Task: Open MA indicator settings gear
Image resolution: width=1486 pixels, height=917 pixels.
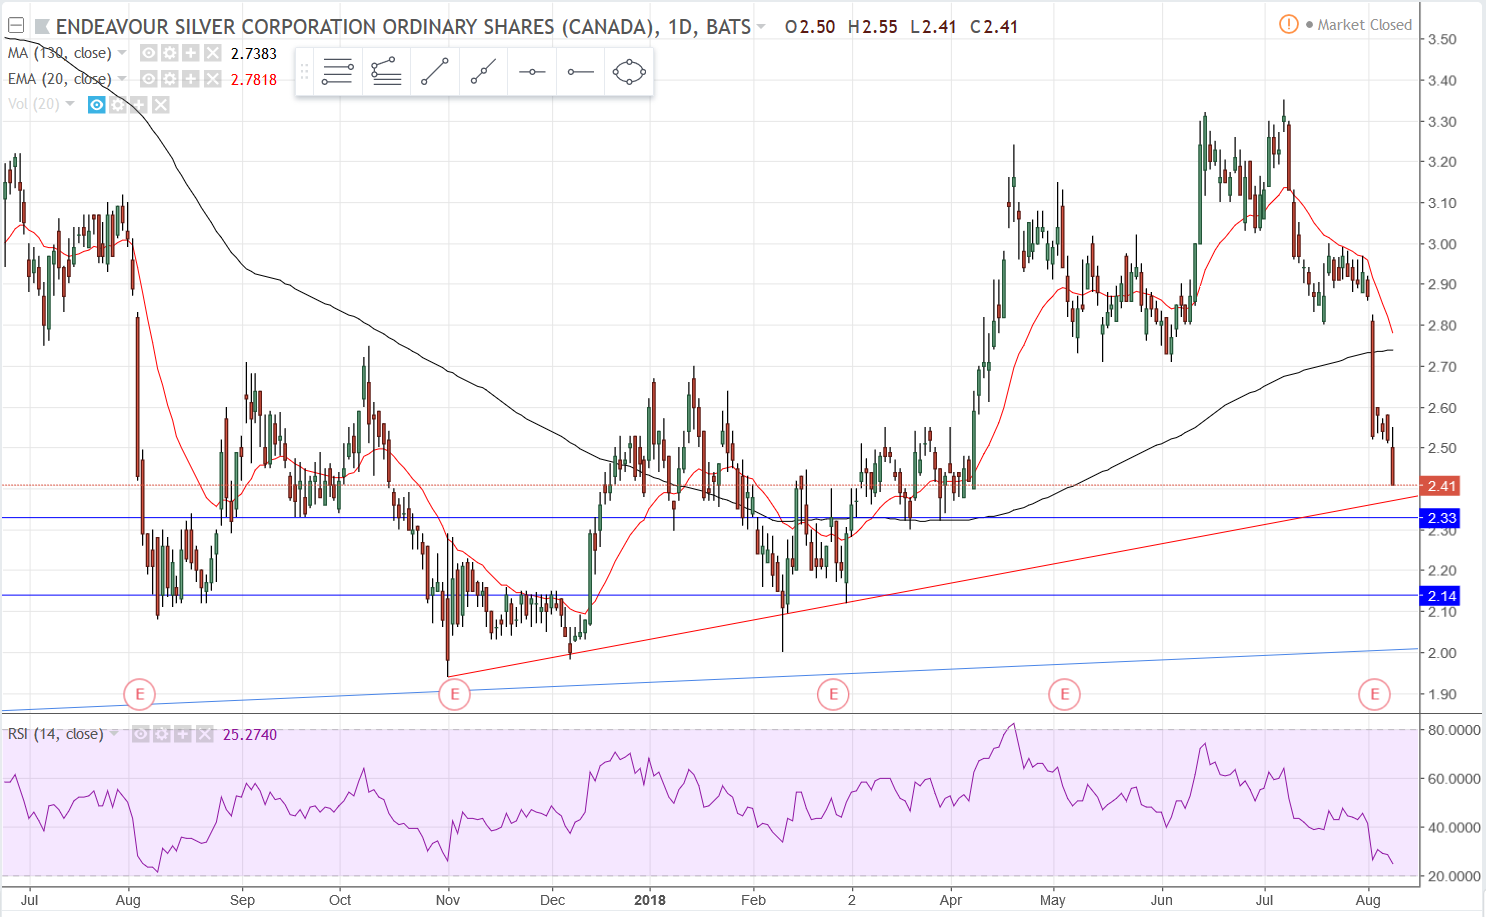Action: (169, 53)
